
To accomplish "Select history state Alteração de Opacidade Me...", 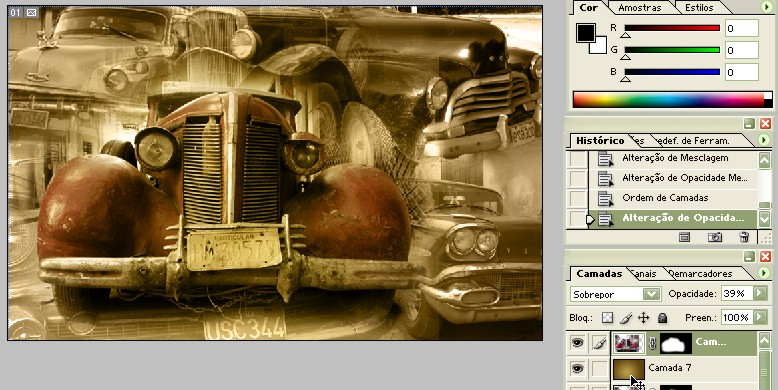I will point(685,178).
